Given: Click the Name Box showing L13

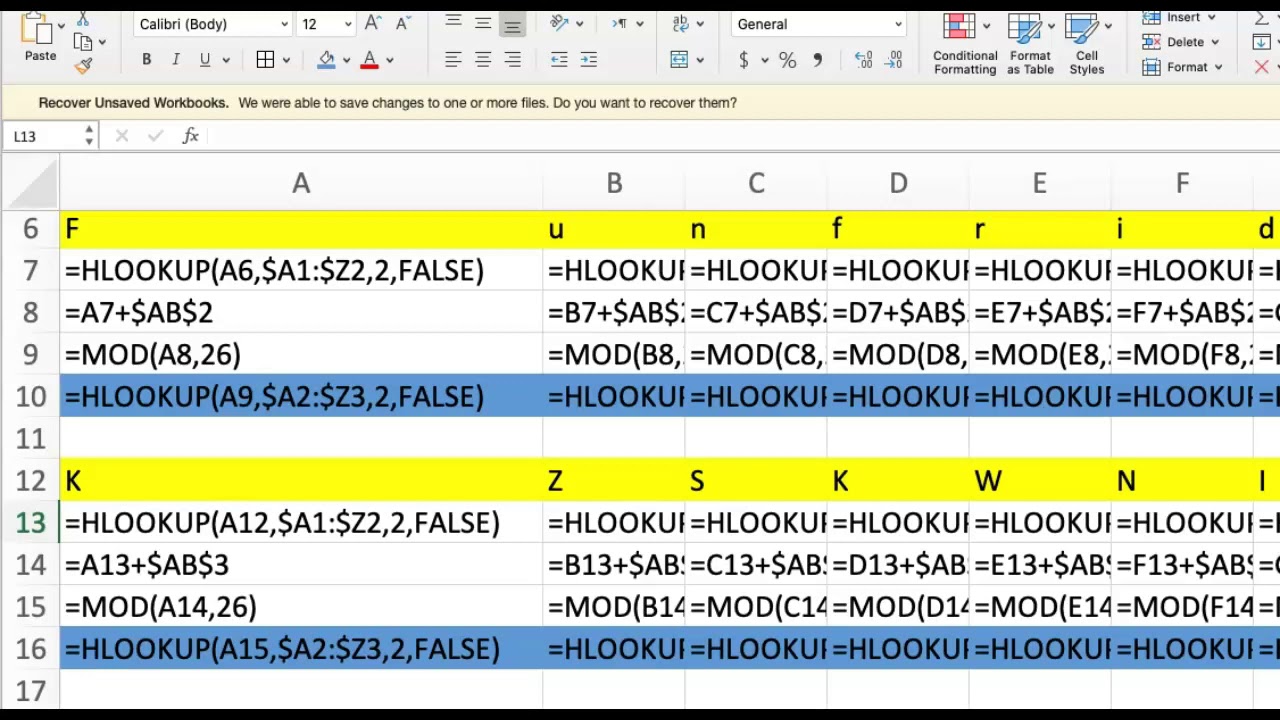Looking at the screenshot, I should coord(42,136).
